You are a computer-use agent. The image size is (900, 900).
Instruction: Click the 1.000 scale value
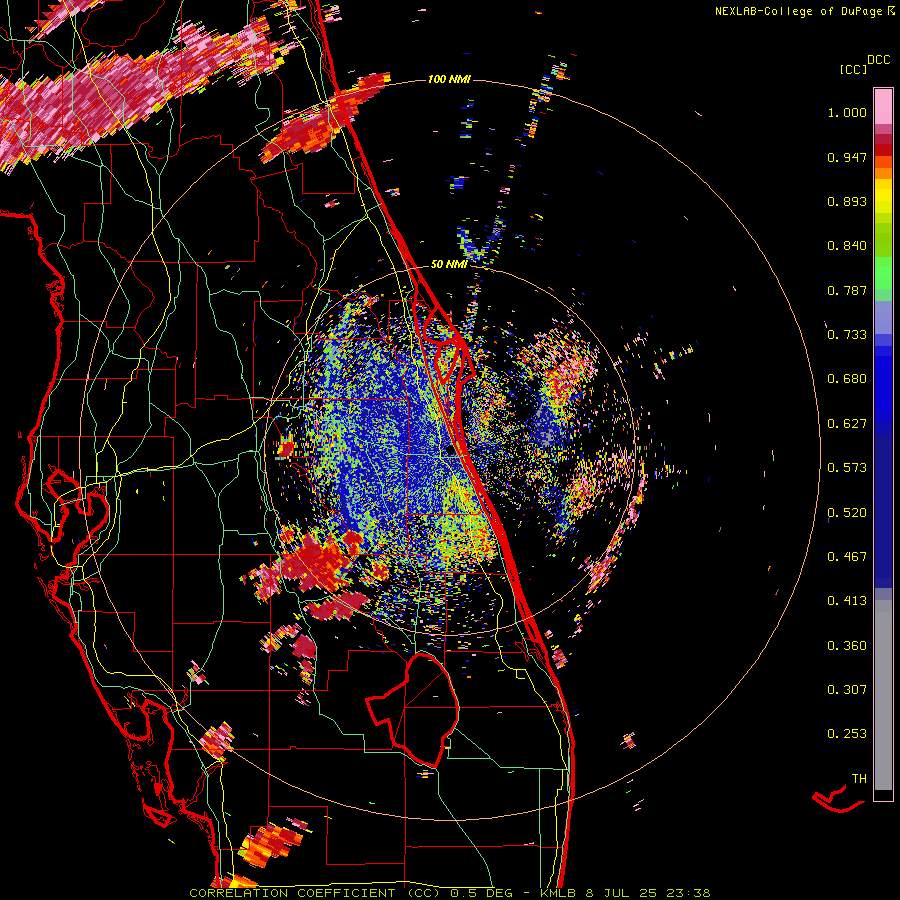[x=847, y=112]
